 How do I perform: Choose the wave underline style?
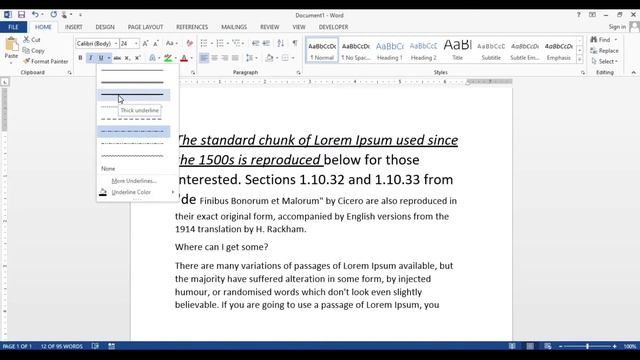[x=132, y=156]
